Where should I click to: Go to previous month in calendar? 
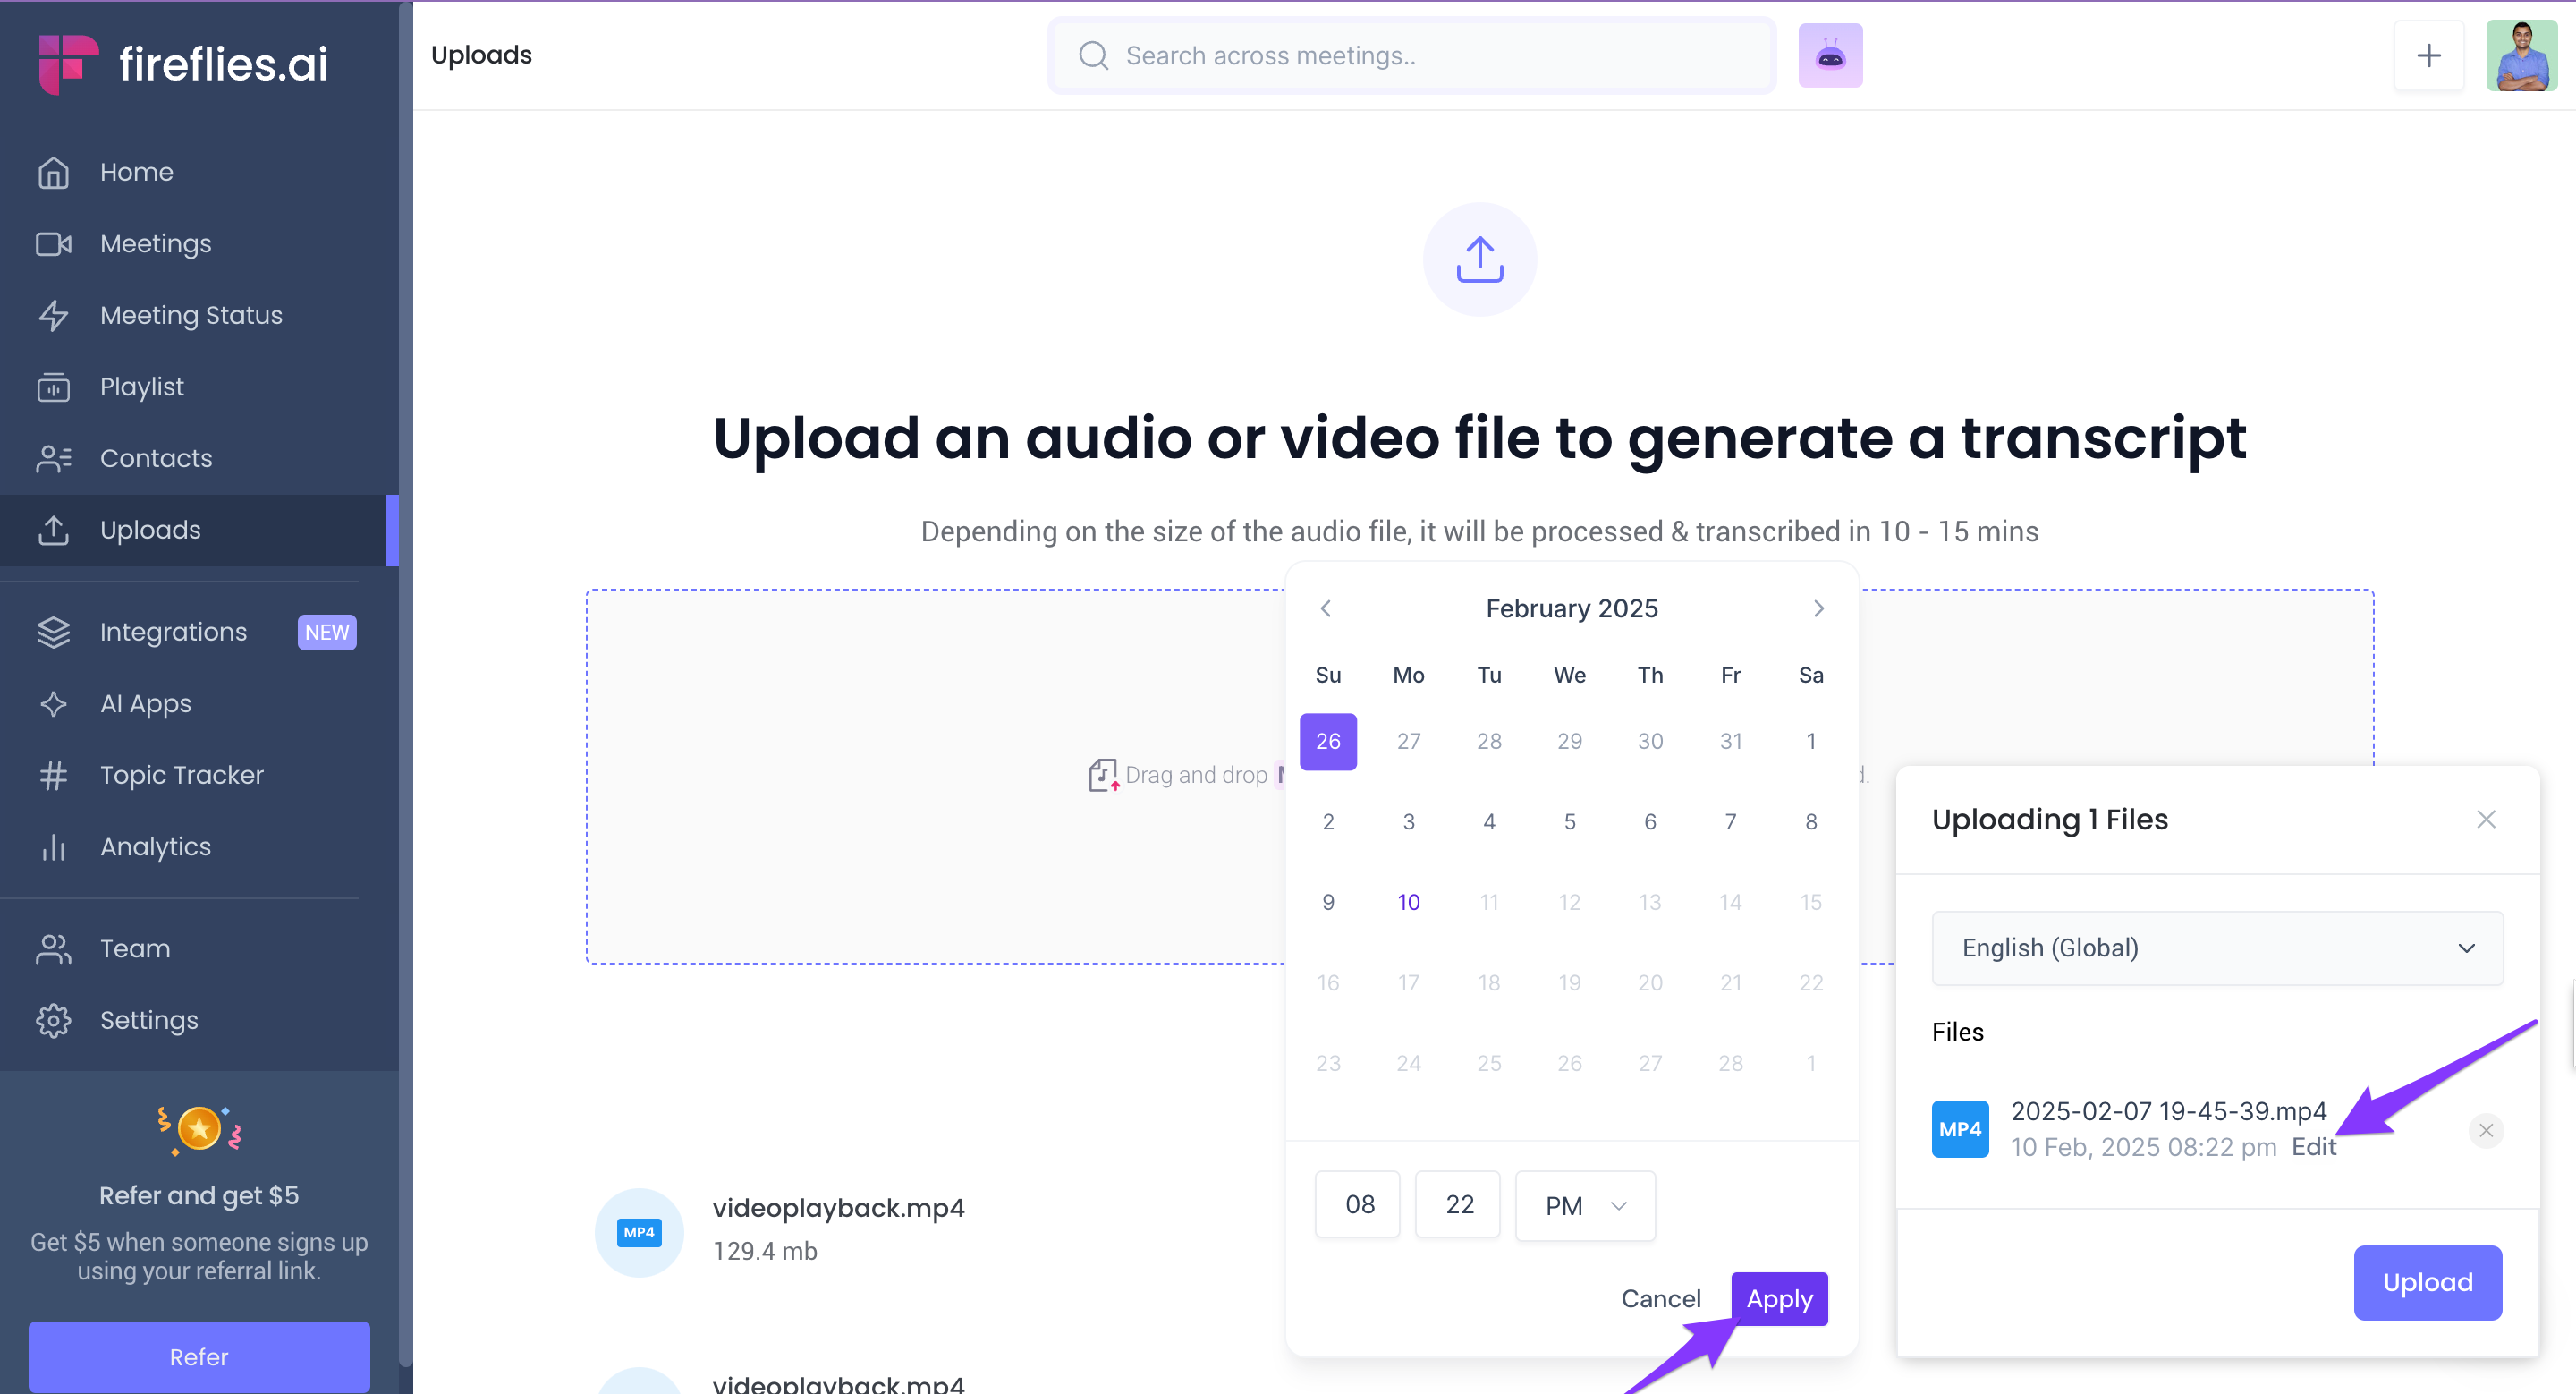(x=1325, y=608)
